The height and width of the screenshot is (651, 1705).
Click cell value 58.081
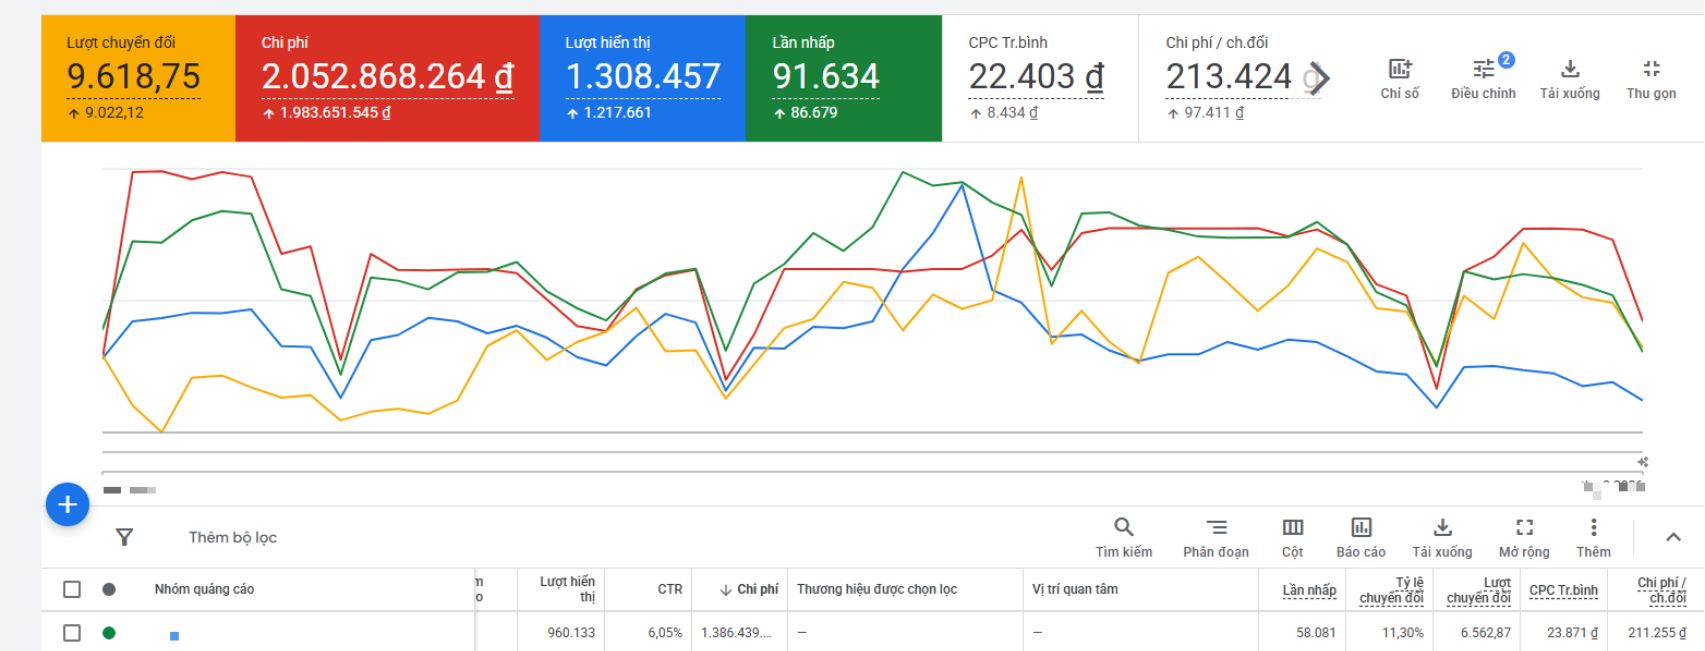pos(1316,633)
